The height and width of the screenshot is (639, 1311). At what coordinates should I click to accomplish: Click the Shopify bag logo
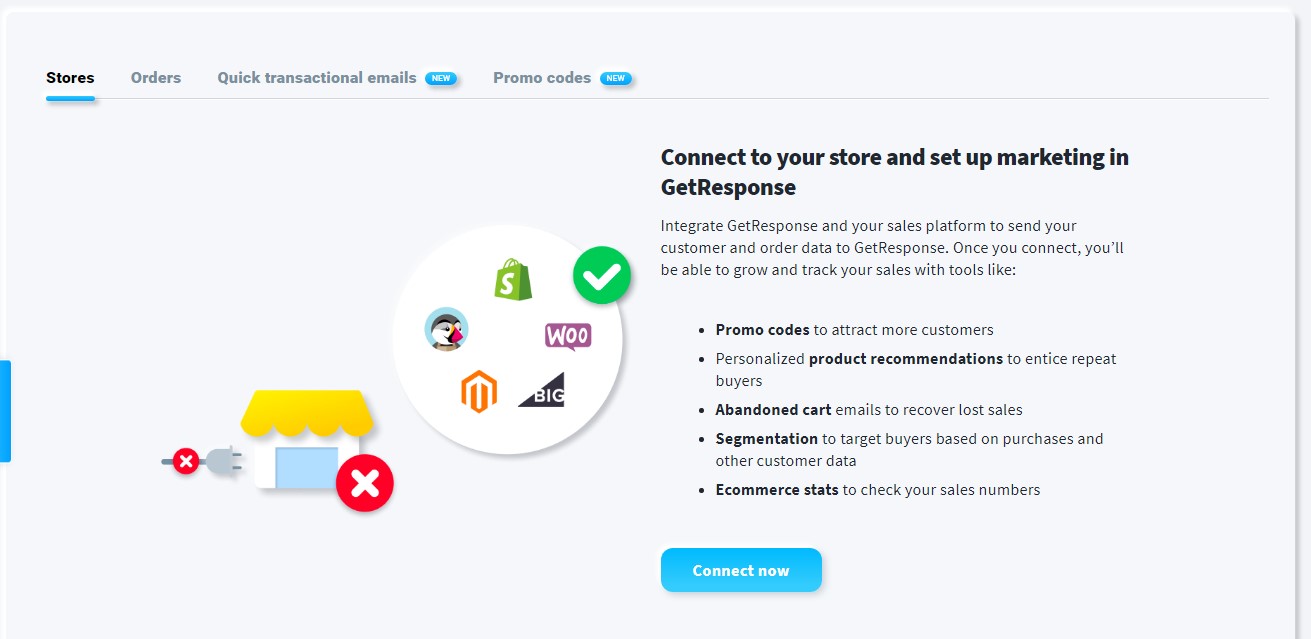coord(513,280)
